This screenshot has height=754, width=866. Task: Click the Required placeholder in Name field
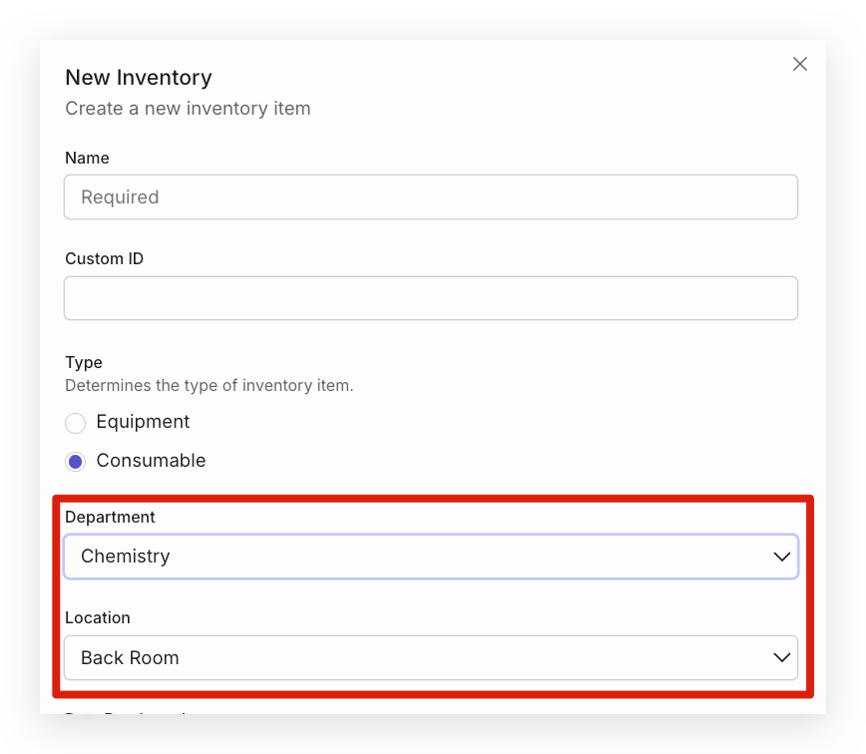point(120,197)
